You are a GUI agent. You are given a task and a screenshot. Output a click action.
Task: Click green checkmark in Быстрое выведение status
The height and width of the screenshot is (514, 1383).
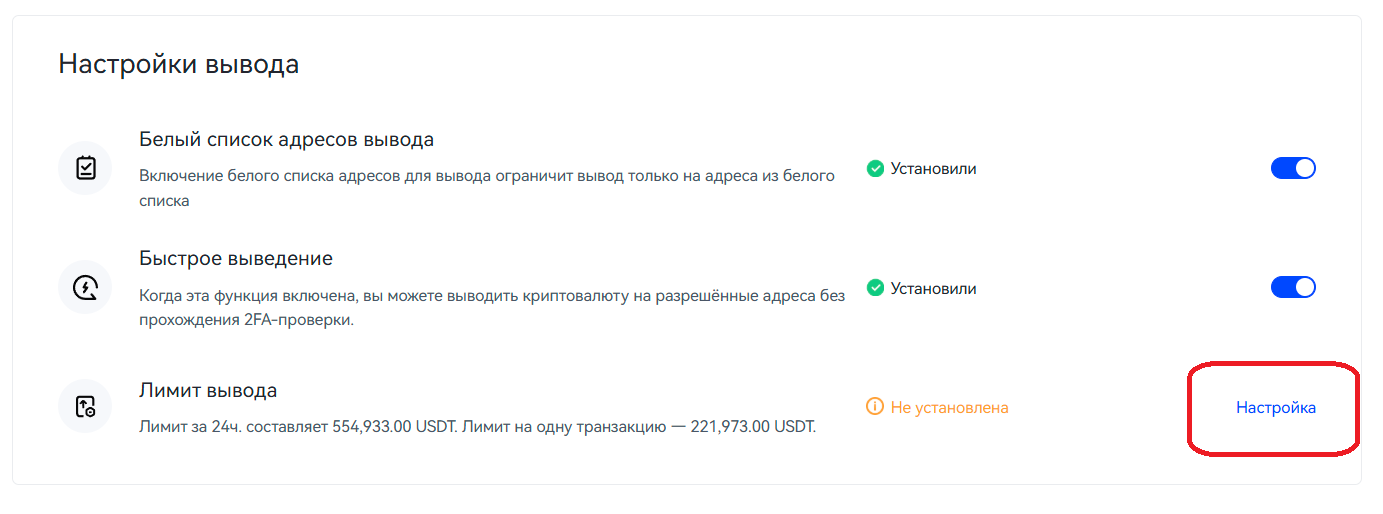(875, 289)
